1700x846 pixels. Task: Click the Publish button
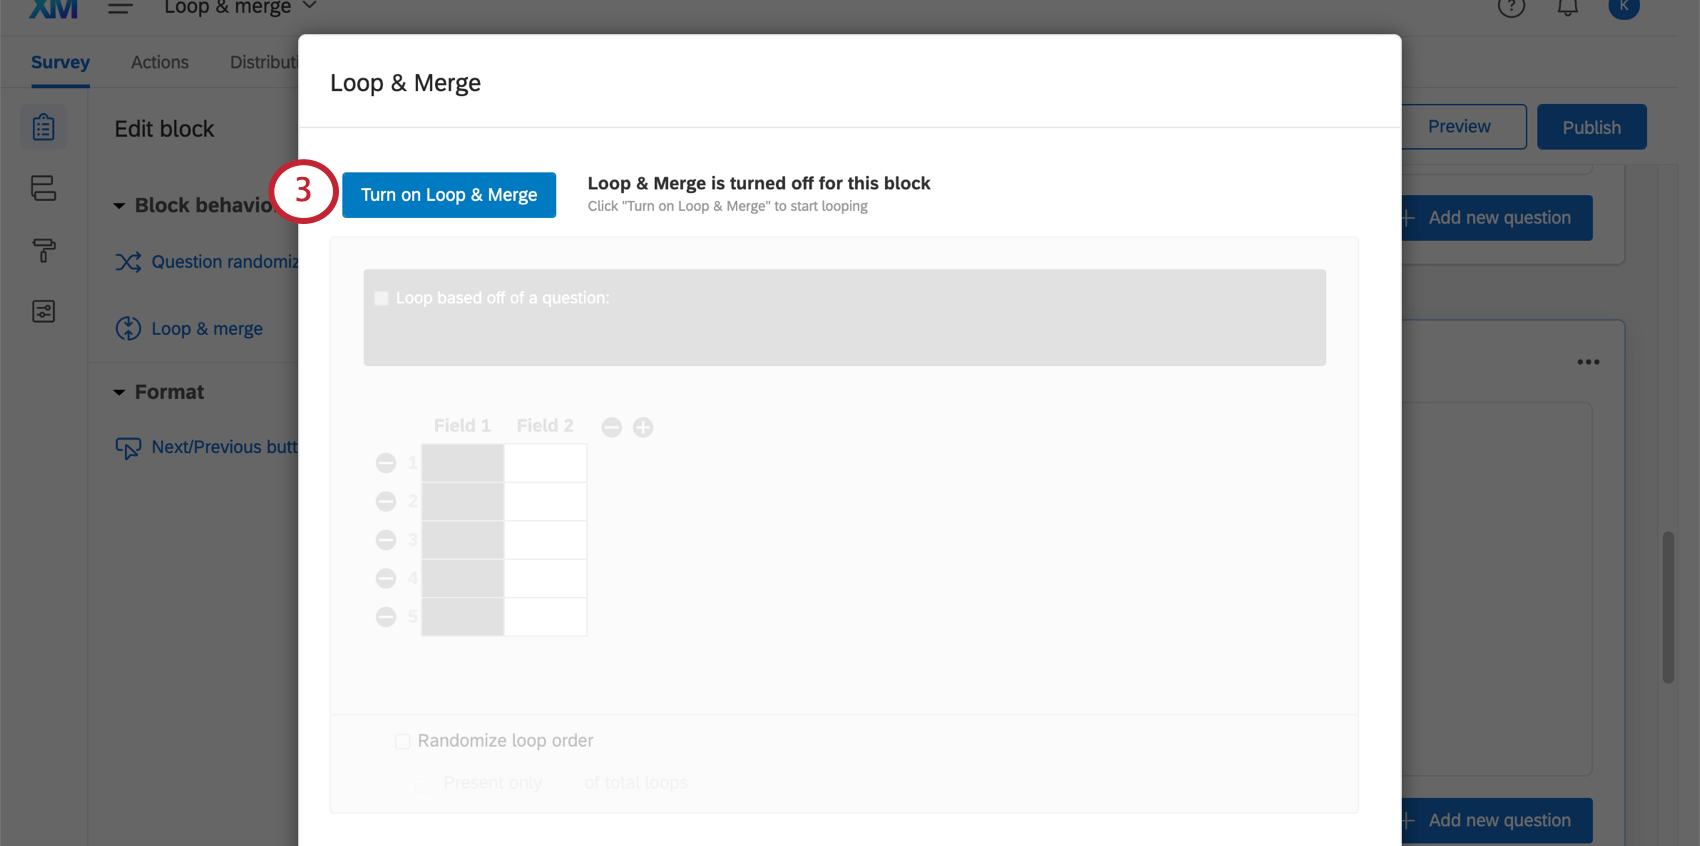pyautogui.click(x=1591, y=127)
